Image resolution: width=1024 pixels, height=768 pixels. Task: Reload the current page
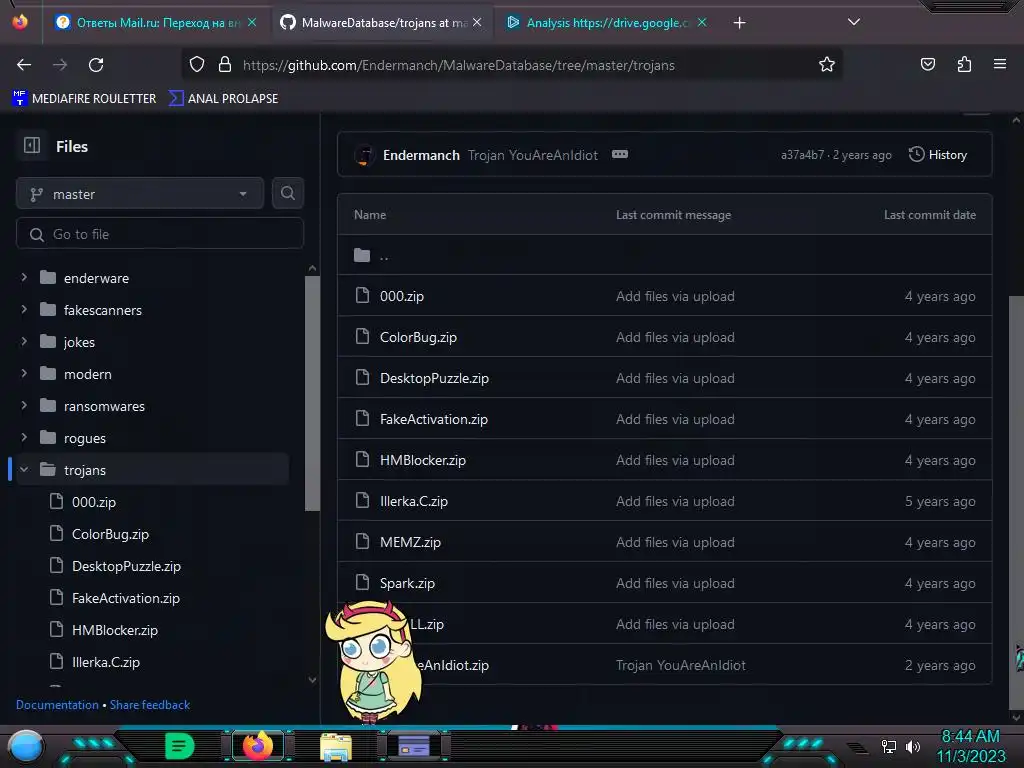(96, 65)
